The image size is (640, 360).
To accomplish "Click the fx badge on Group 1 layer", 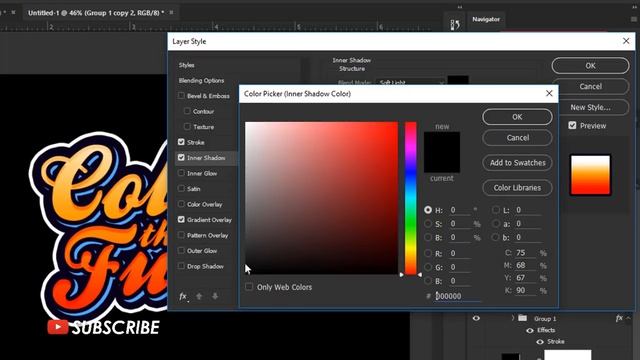I will pyautogui.click(x=619, y=318).
